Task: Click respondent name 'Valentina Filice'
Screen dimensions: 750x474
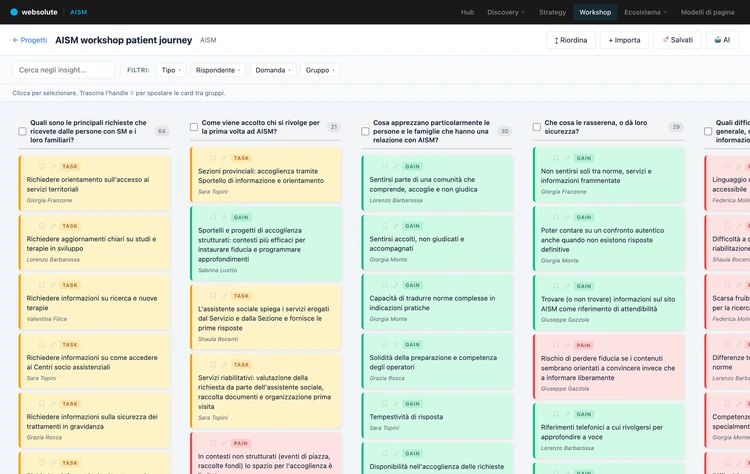Action: click(x=47, y=319)
